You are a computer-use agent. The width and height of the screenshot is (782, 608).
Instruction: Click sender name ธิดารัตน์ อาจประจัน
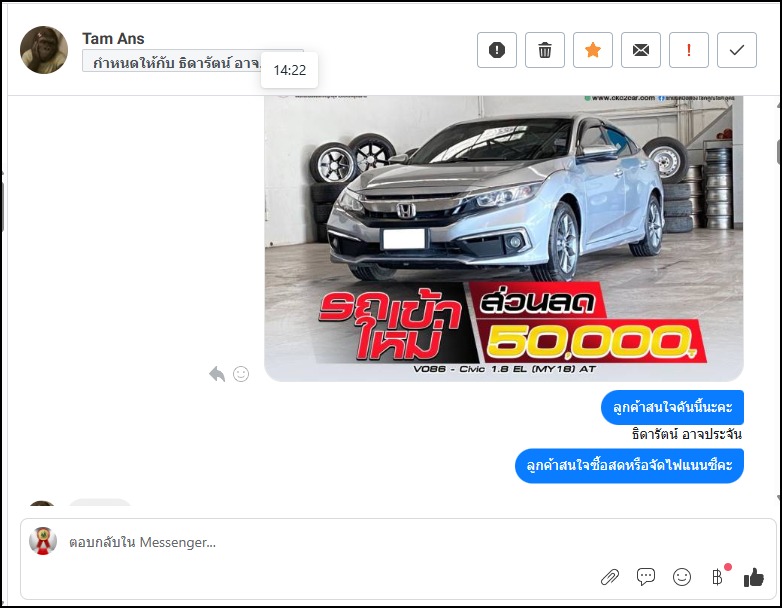687,434
